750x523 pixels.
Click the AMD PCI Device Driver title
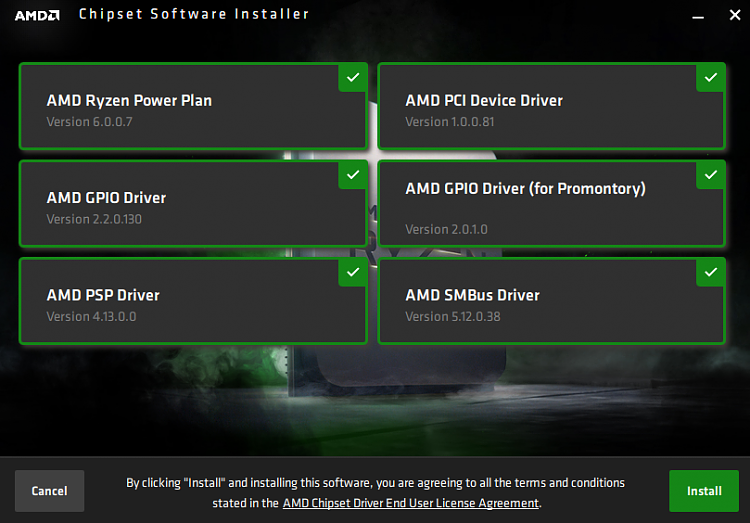[484, 100]
